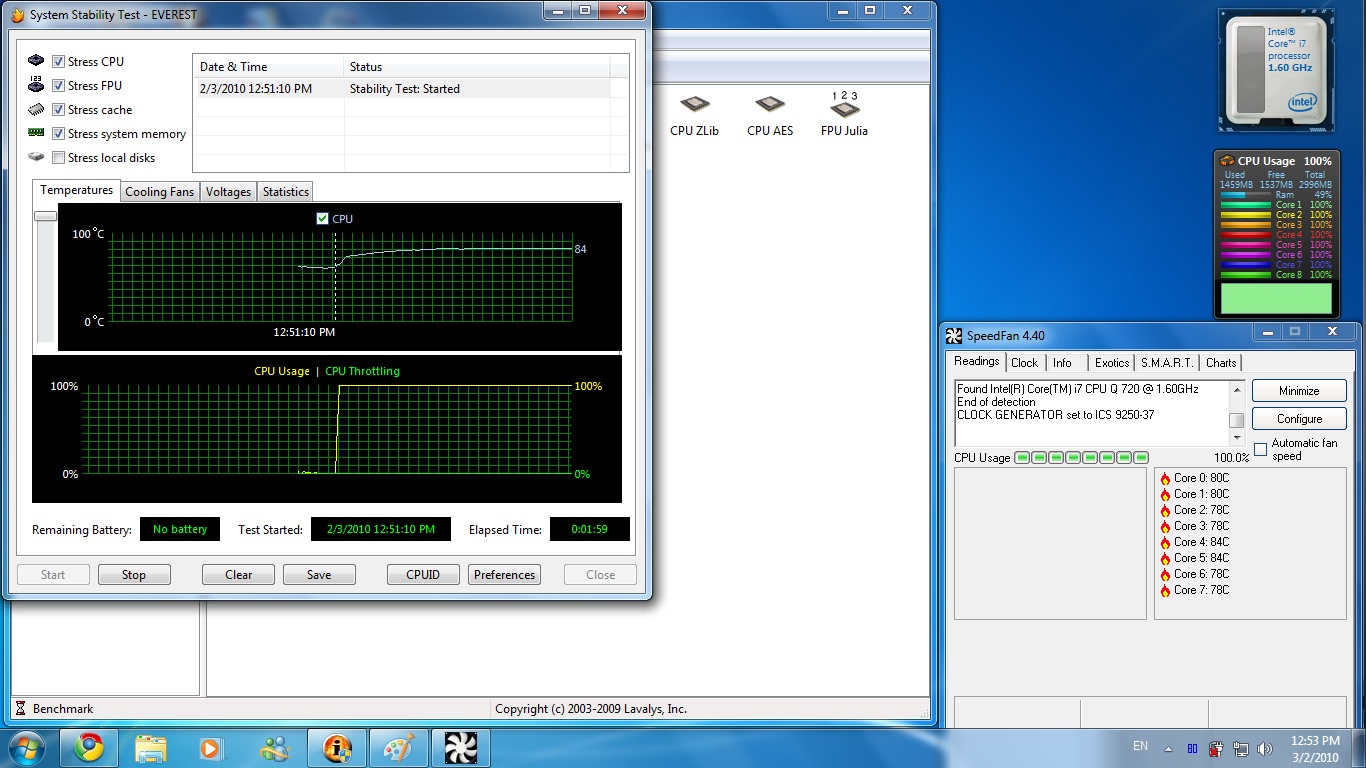Enable Automatic fan speed in SpeedFan
The height and width of the screenshot is (768, 1366).
point(1260,449)
